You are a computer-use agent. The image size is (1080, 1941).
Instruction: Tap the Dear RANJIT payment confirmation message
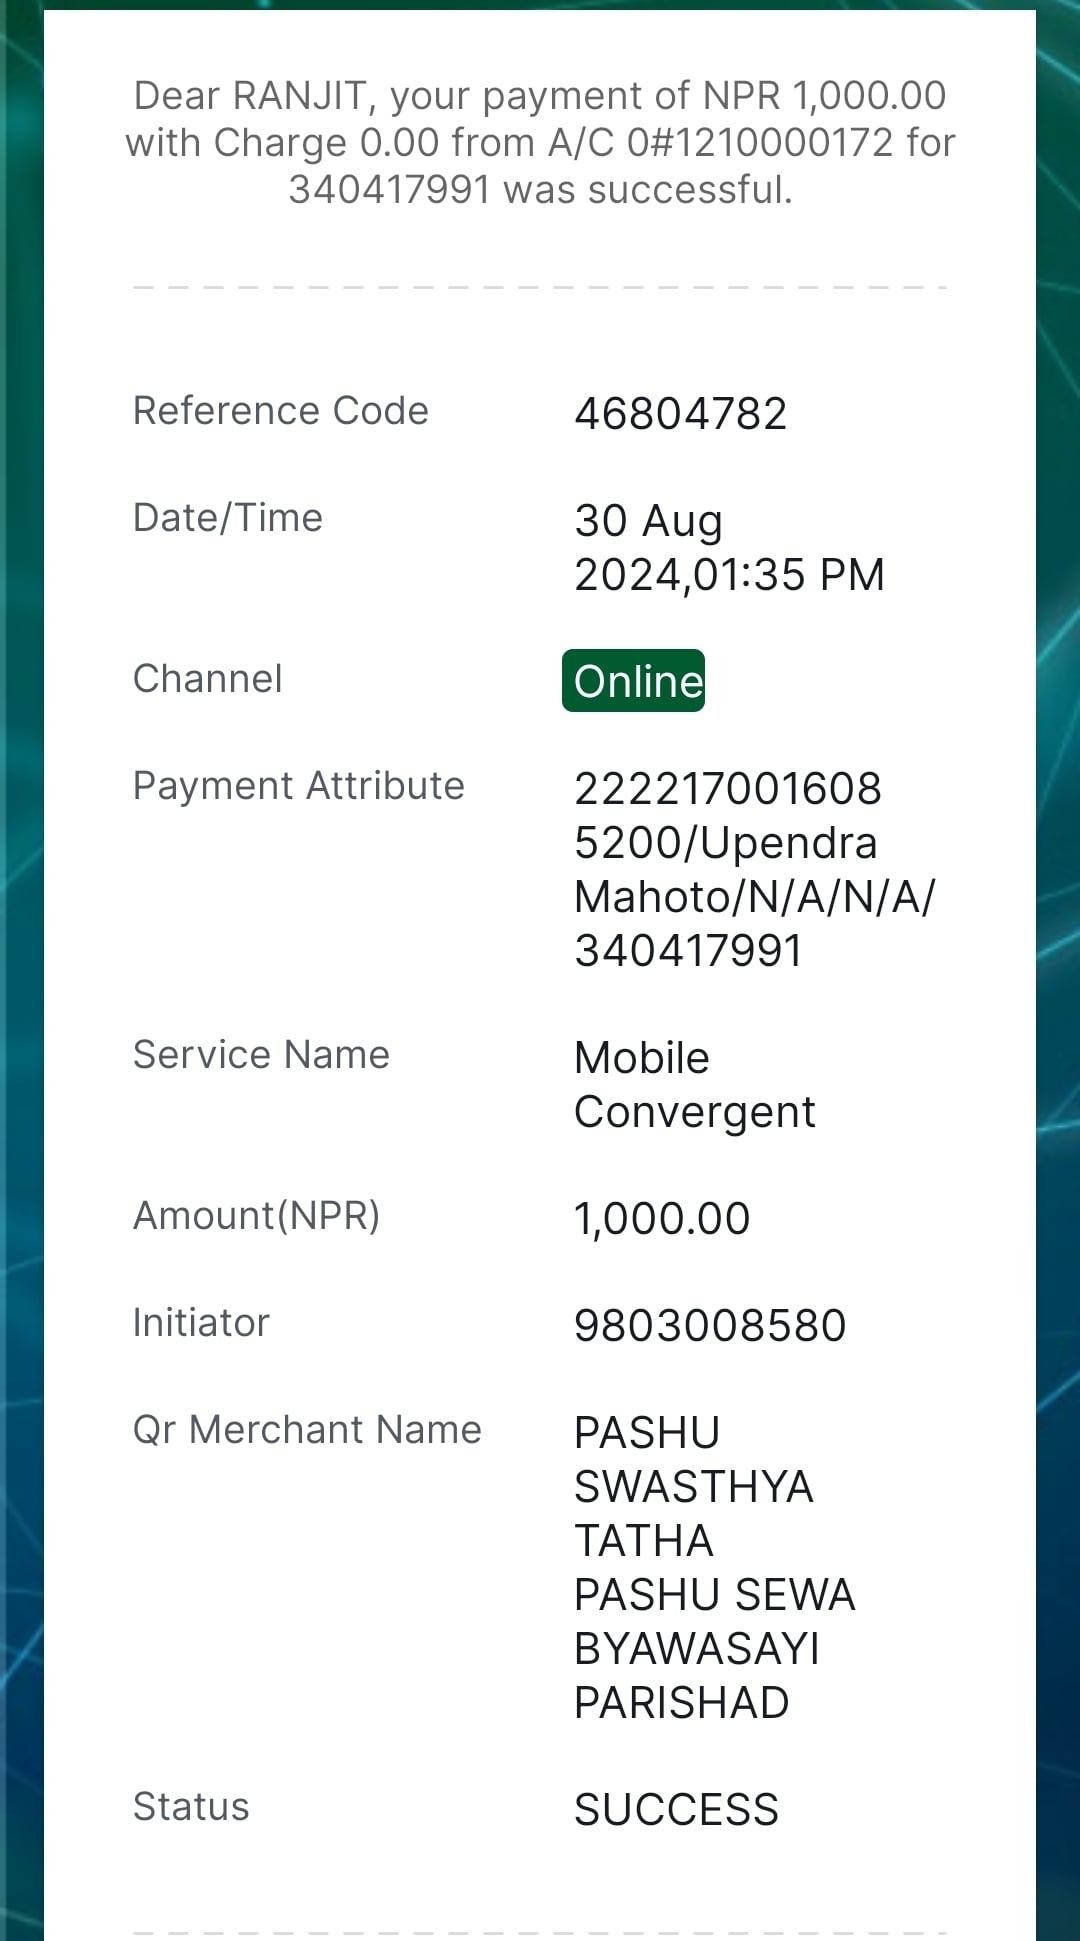[540, 142]
